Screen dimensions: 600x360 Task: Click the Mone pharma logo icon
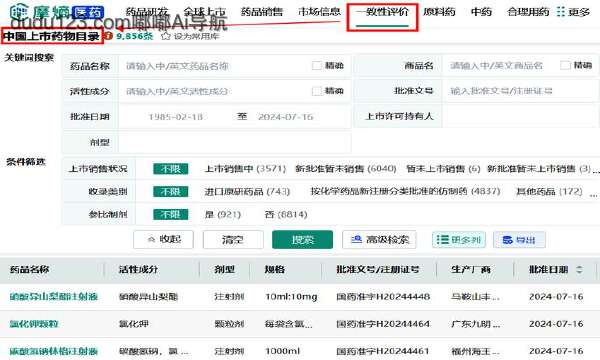[19, 12]
